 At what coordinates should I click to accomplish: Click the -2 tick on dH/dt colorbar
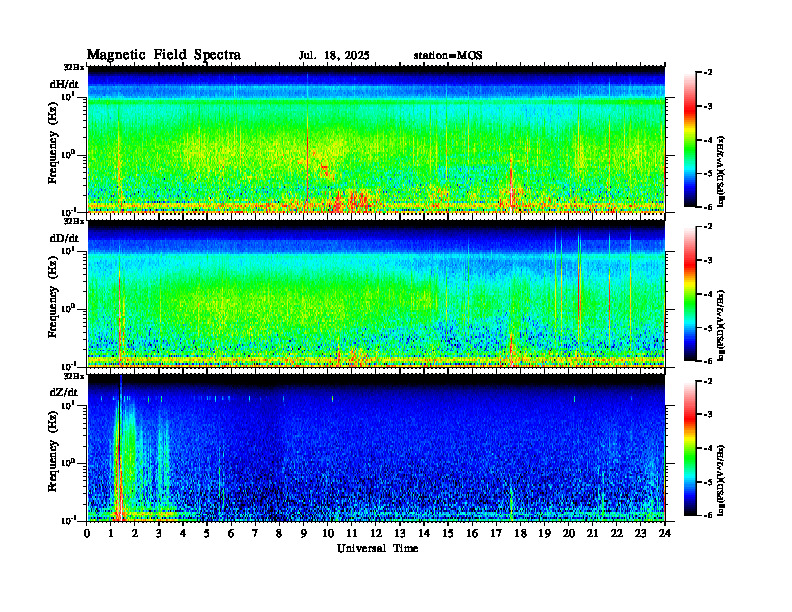pyautogui.click(x=708, y=73)
